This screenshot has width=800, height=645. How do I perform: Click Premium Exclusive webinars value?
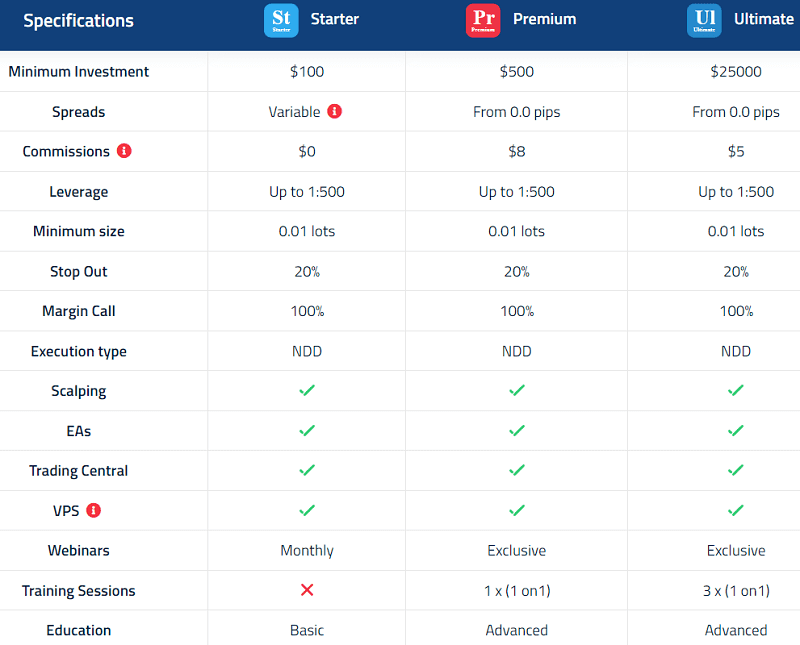click(x=517, y=551)
